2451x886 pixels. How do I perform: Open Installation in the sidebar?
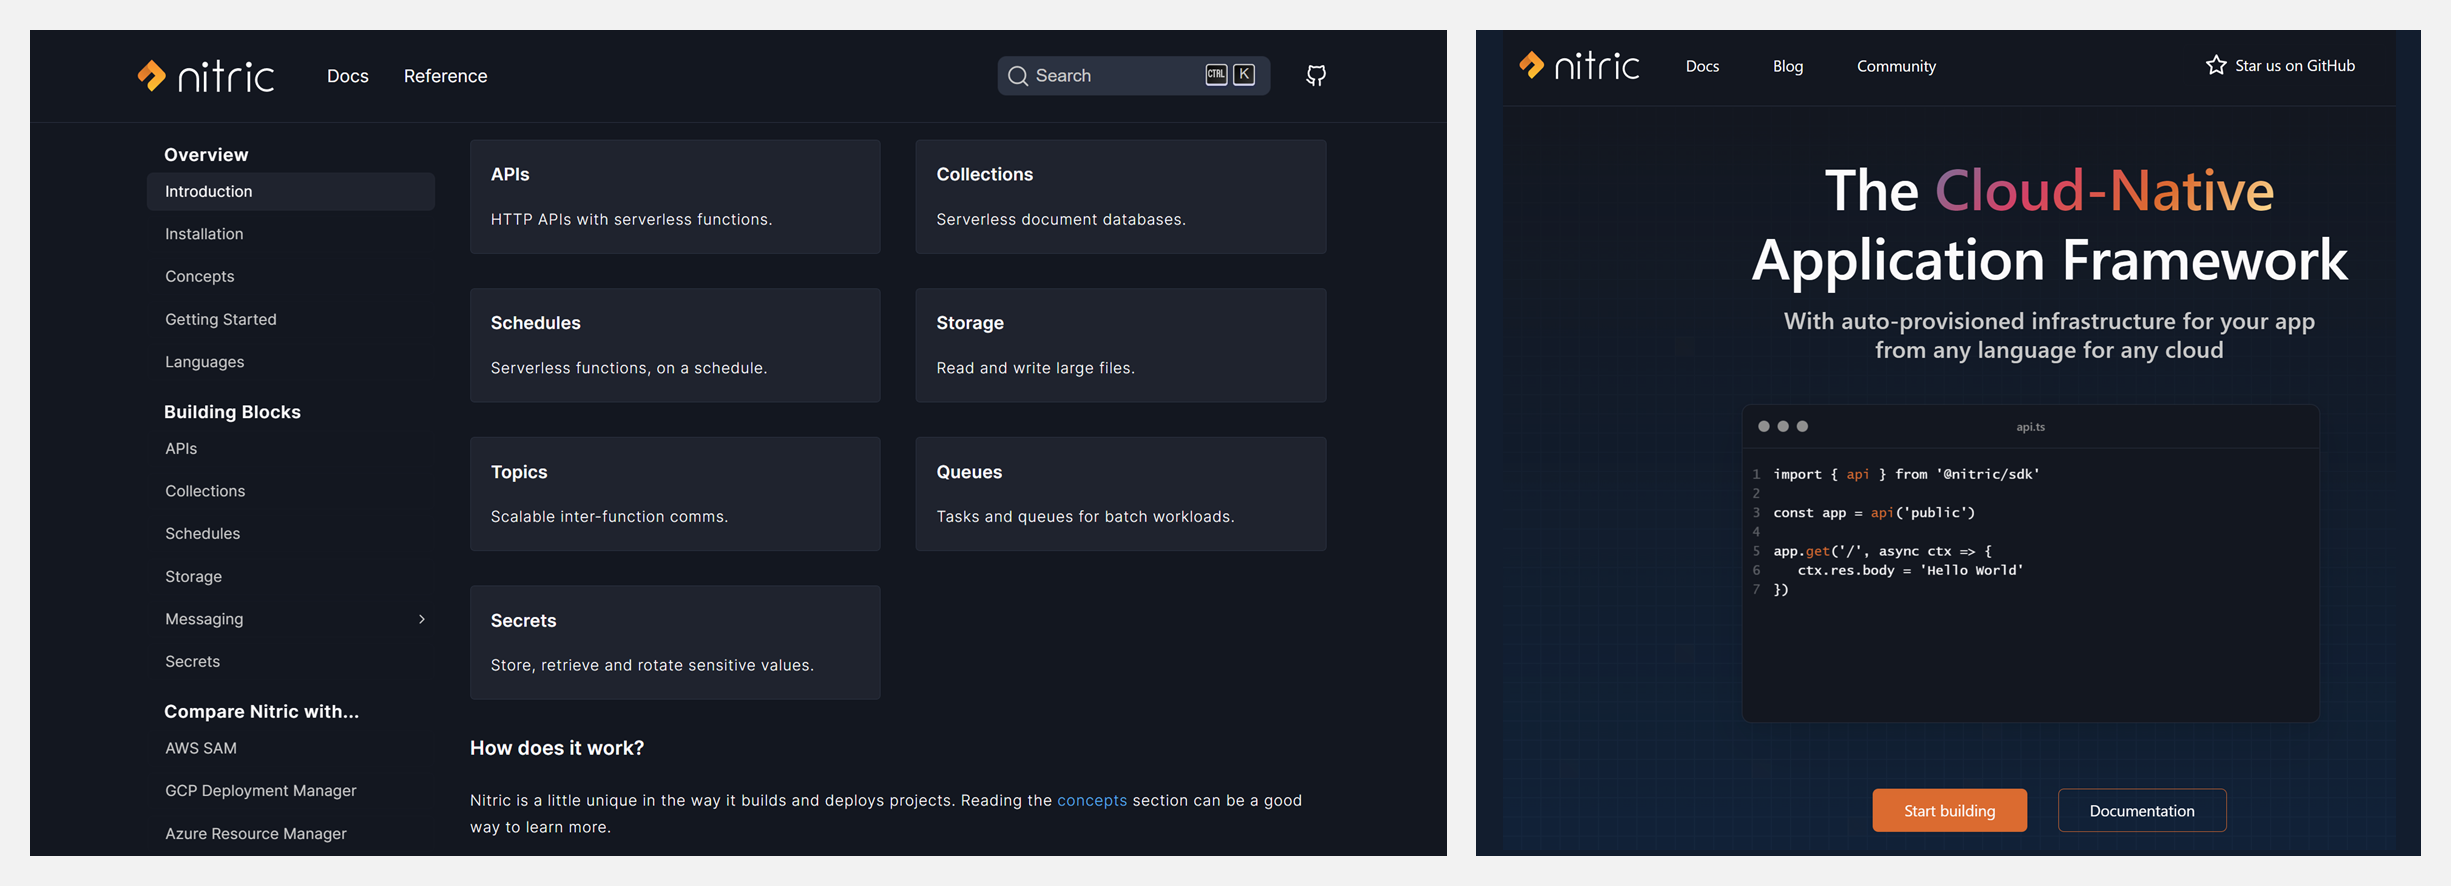click(x=204, y=234)
